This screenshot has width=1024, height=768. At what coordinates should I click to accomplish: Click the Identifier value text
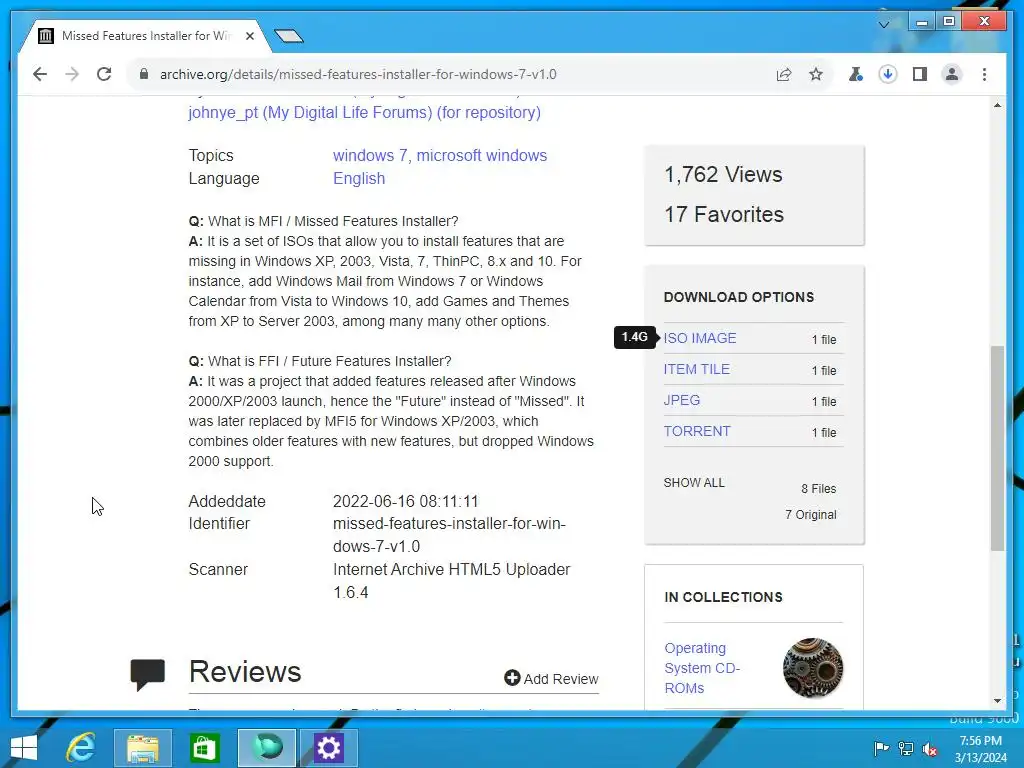[449, 535]
